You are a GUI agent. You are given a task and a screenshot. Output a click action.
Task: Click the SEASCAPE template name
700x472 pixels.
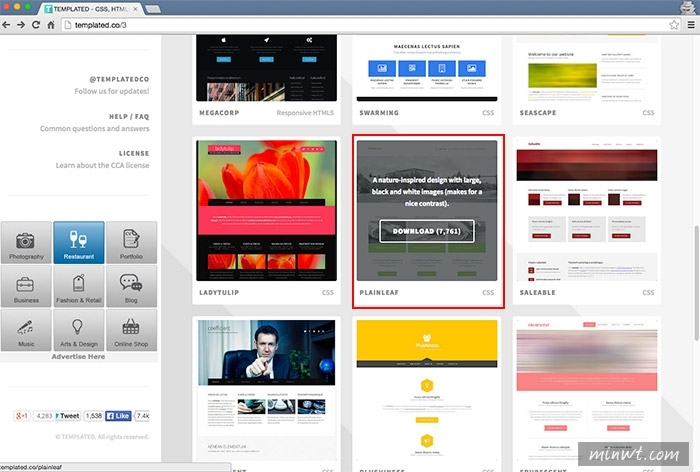point(538,113)
